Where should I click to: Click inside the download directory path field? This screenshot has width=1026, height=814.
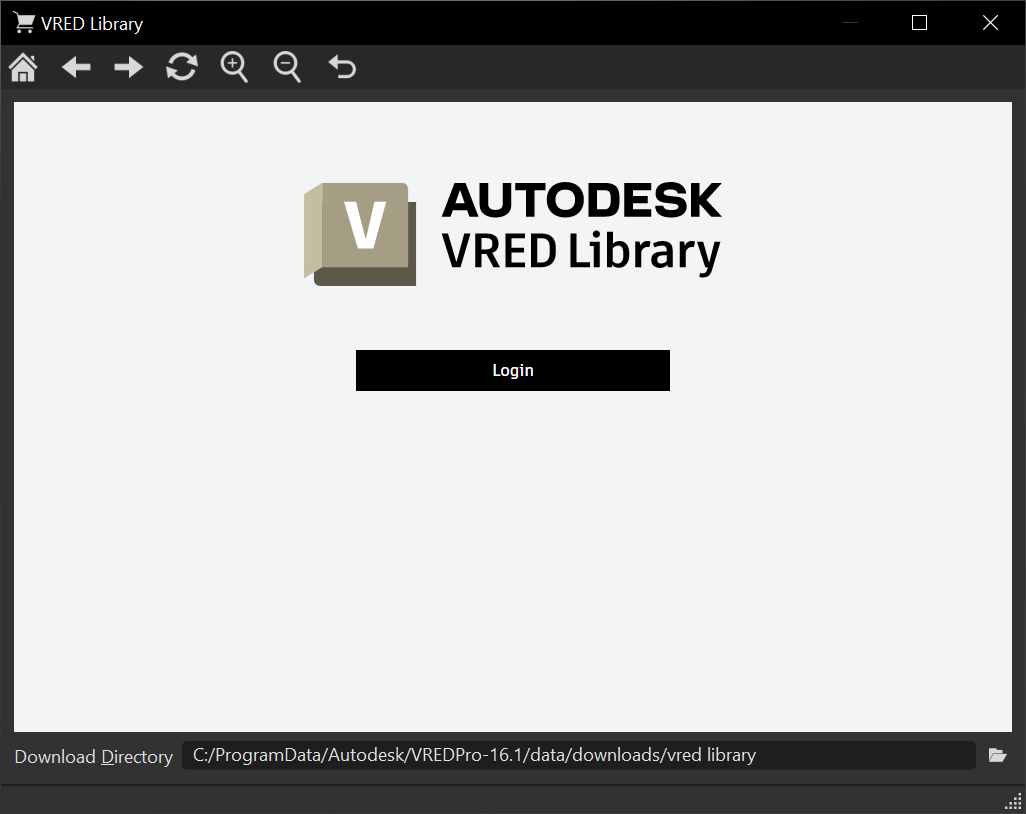coord(580,755)
